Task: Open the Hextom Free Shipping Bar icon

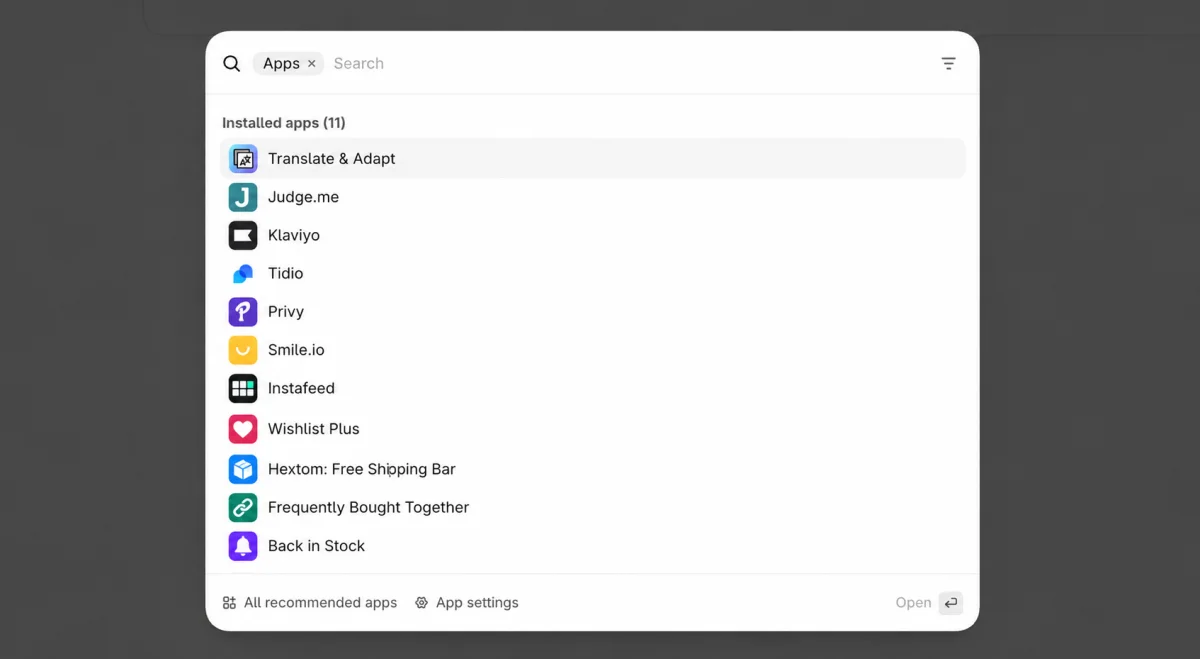Action: (243, 469)
